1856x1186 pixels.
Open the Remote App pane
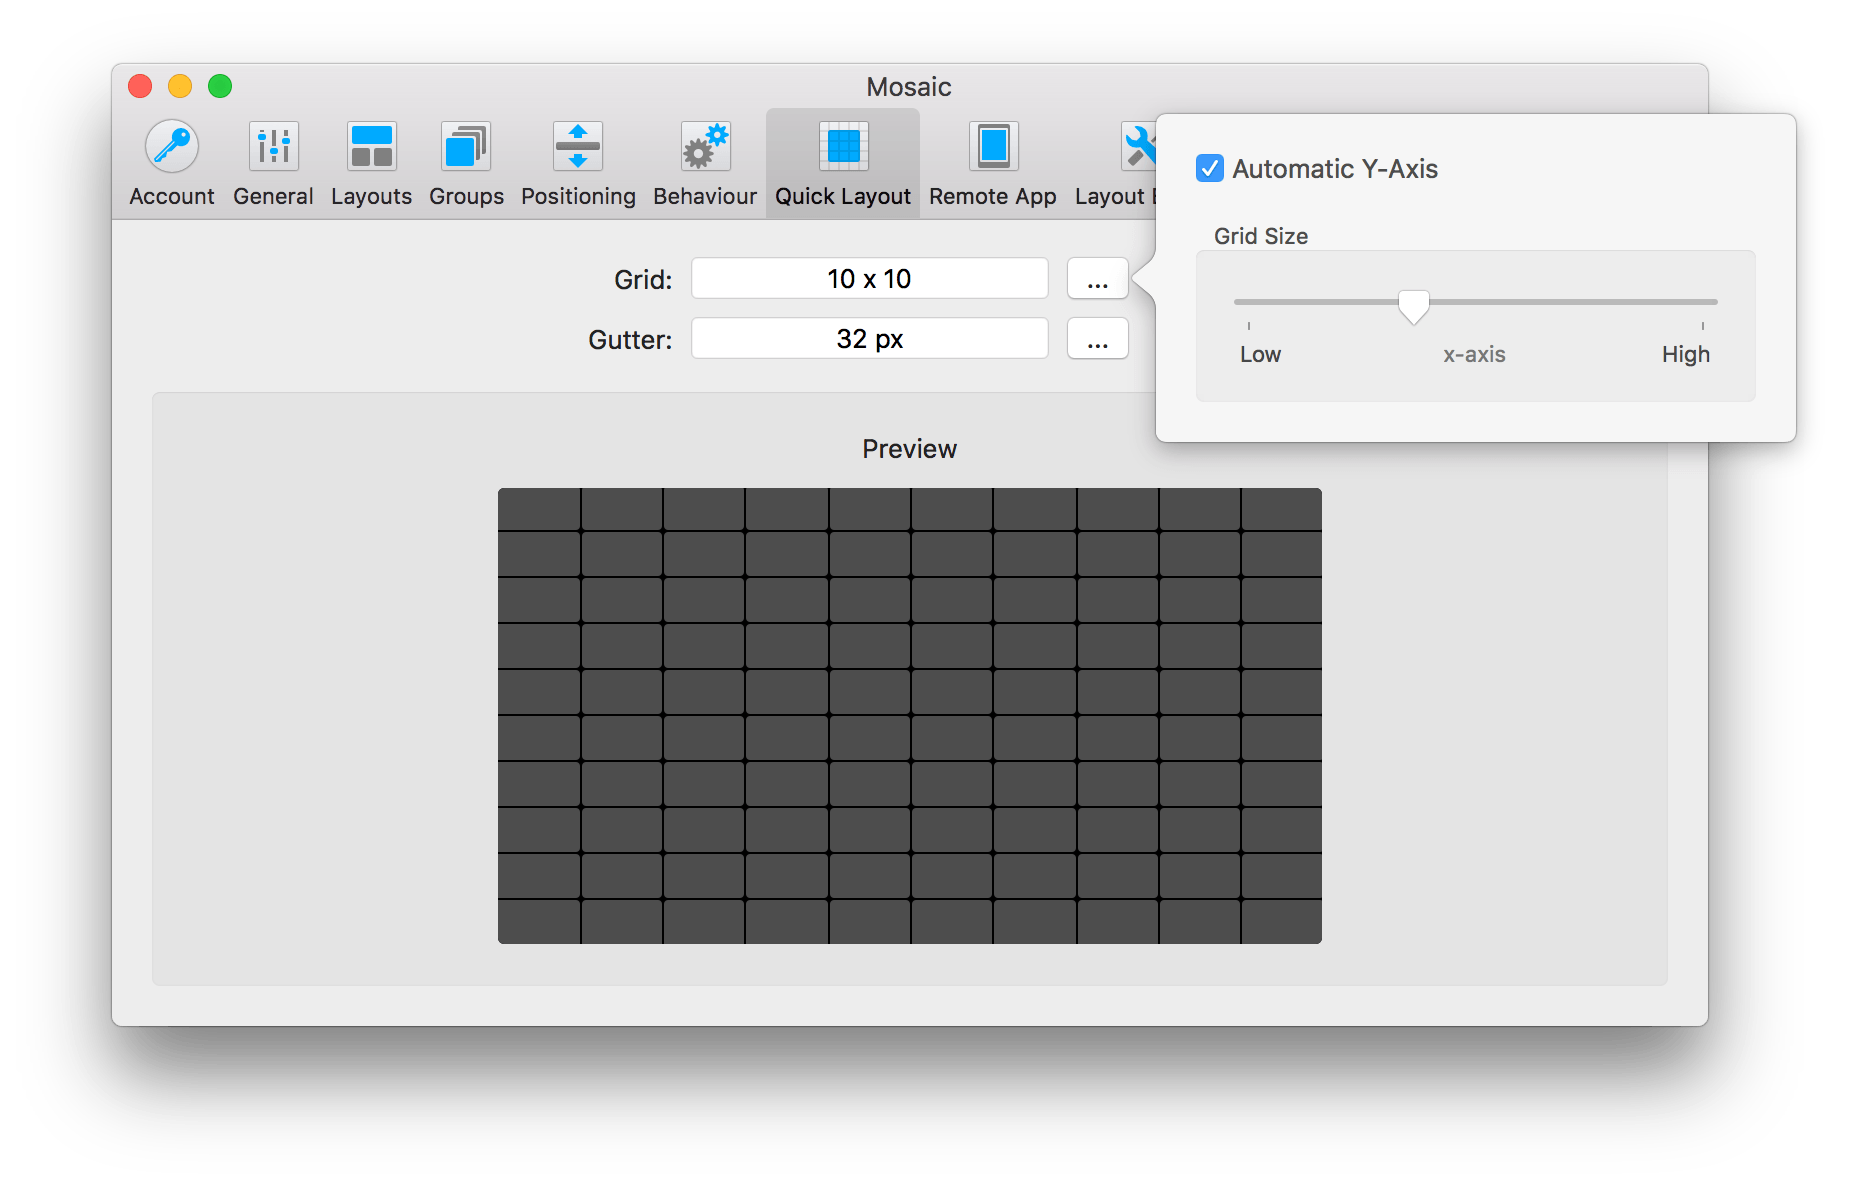[x=993, y=164]
